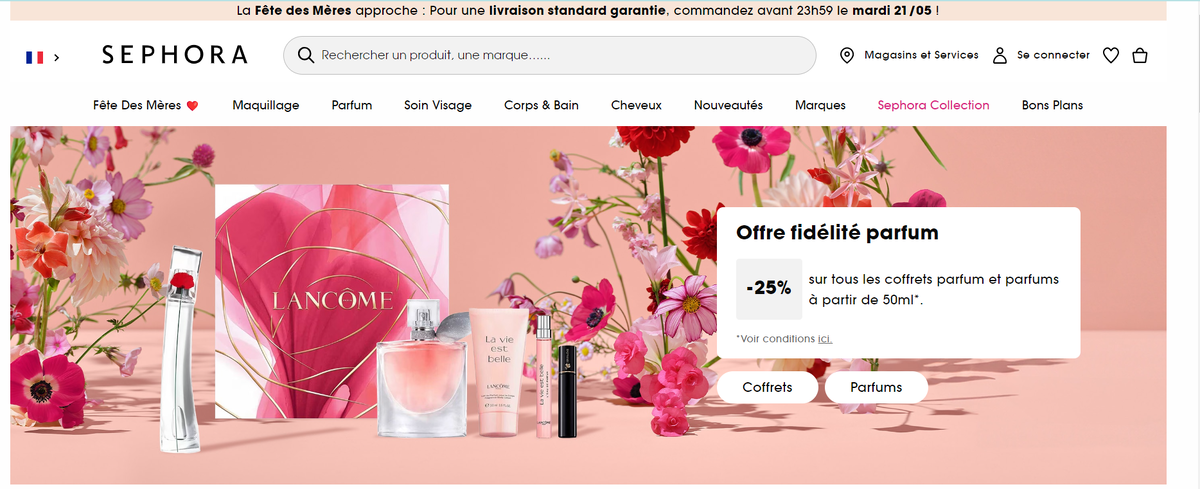Go to Sephora Collection section
This screenshot has width=1200, height=489.
(x=933, y=105)
